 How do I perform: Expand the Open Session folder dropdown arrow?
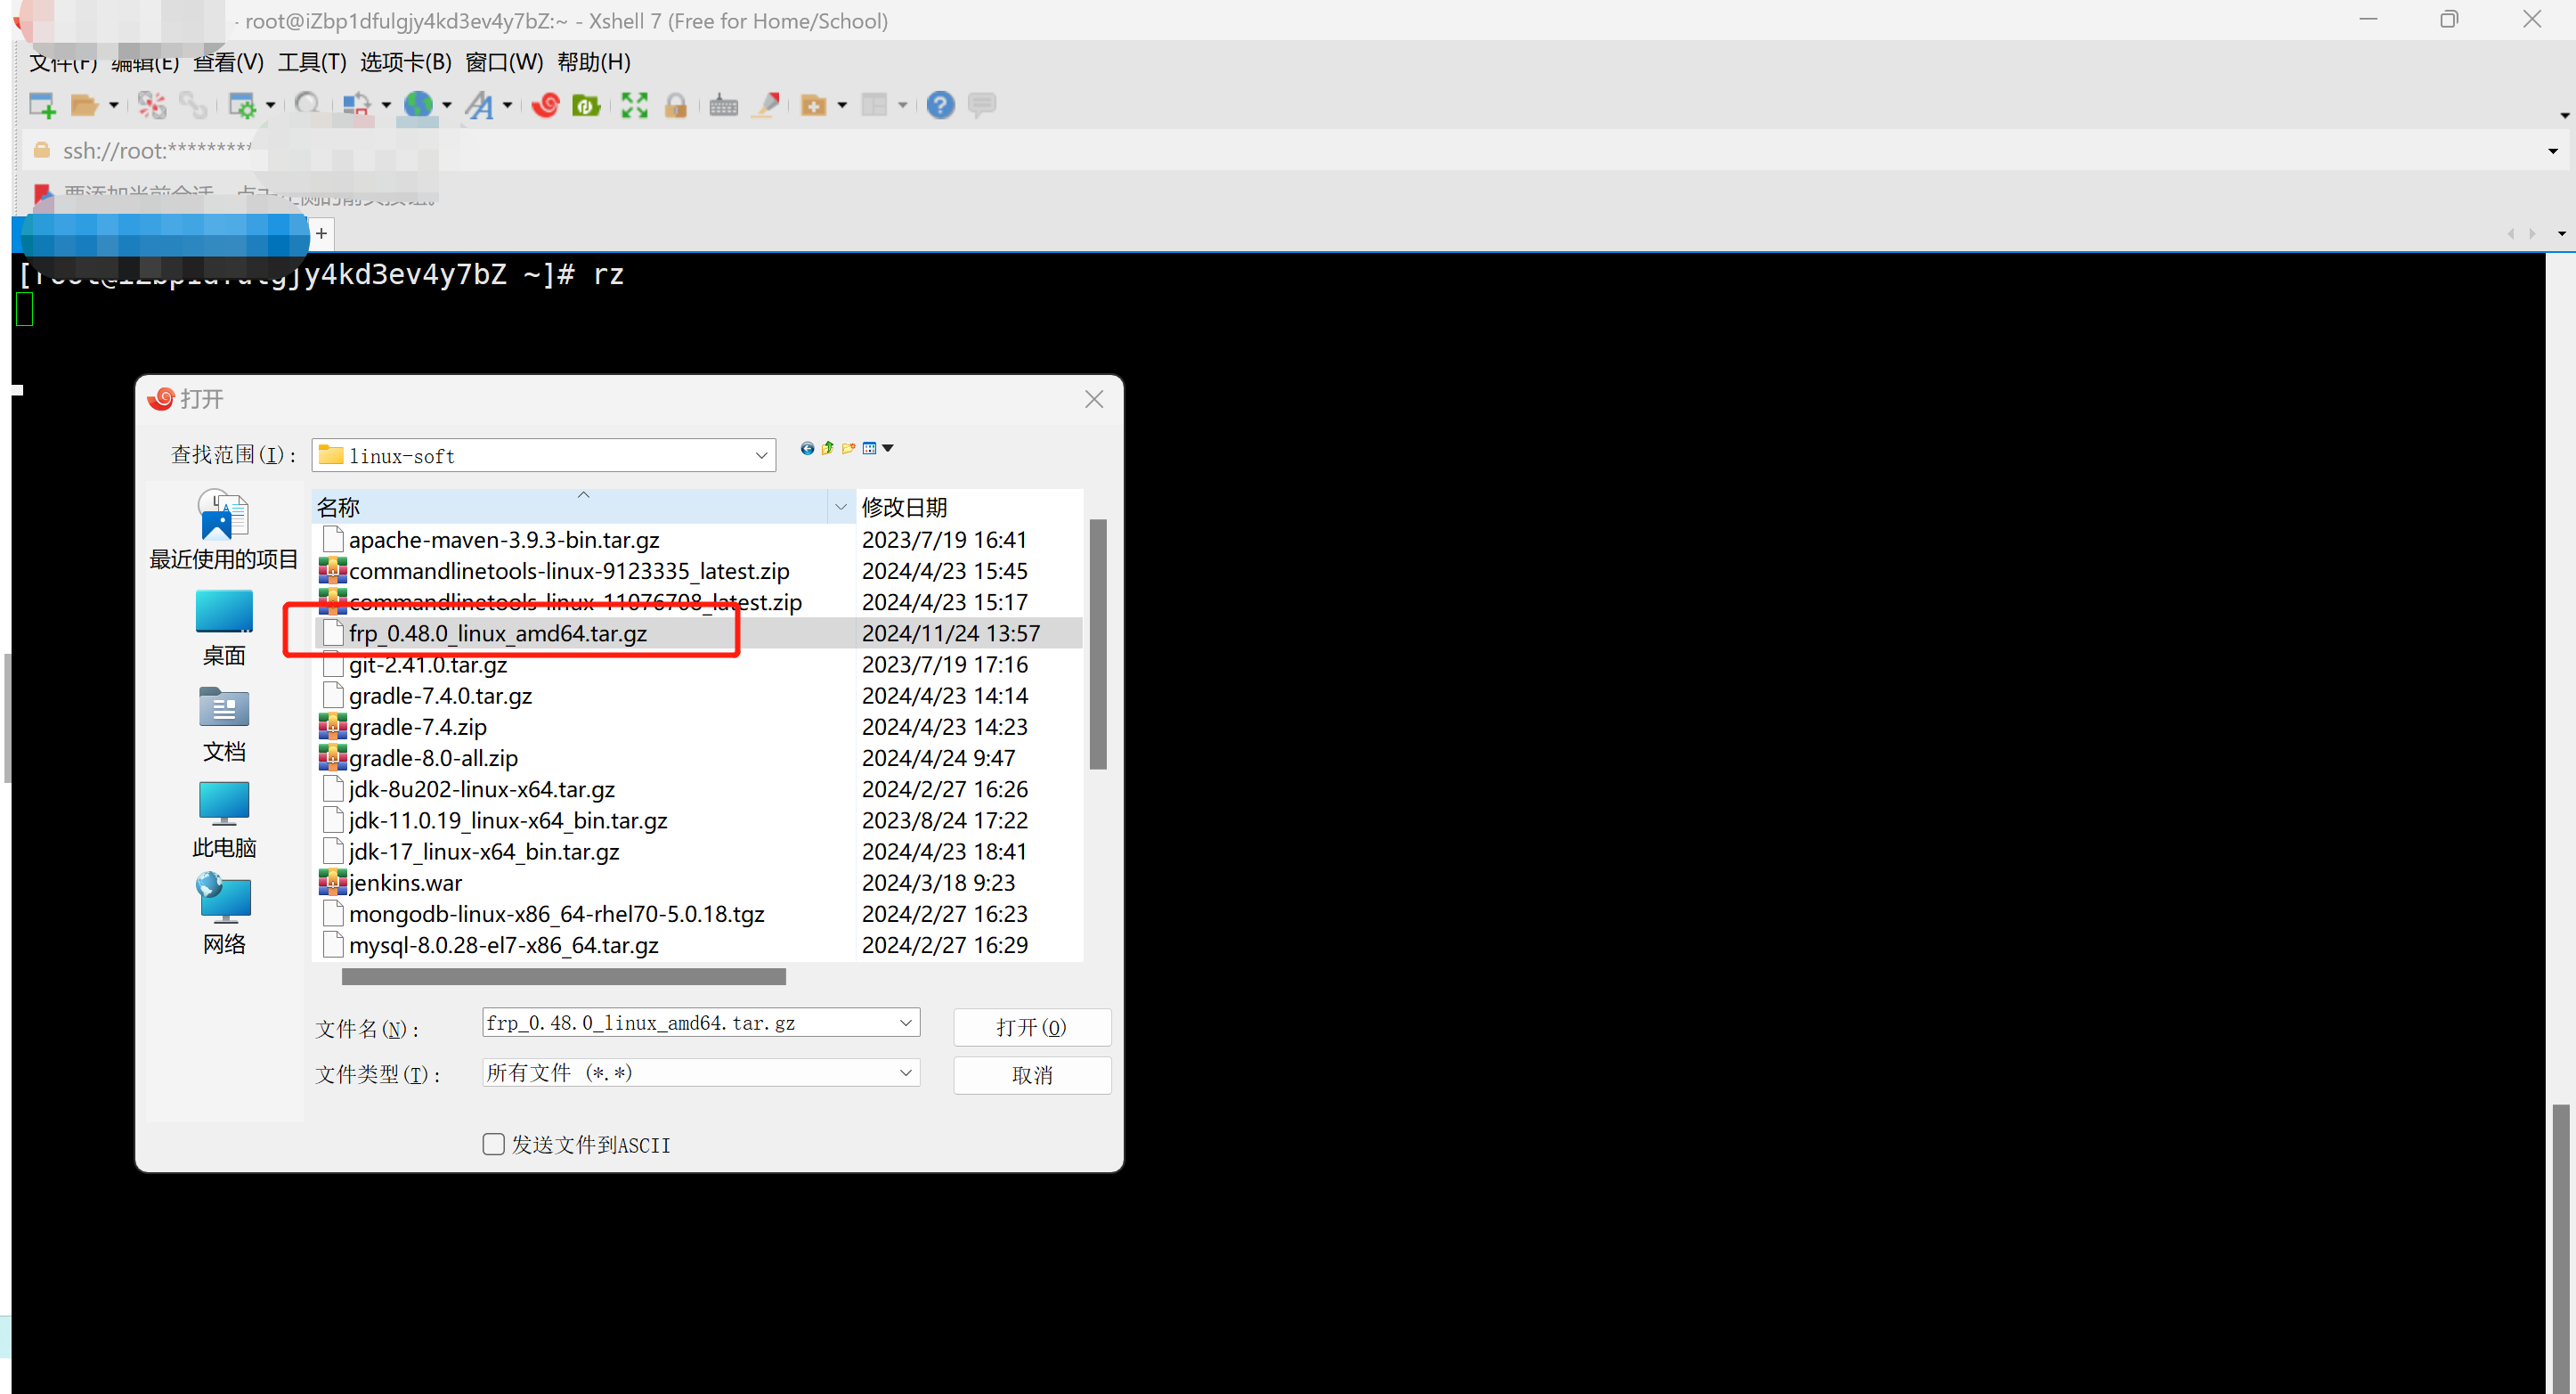(114, 105)
